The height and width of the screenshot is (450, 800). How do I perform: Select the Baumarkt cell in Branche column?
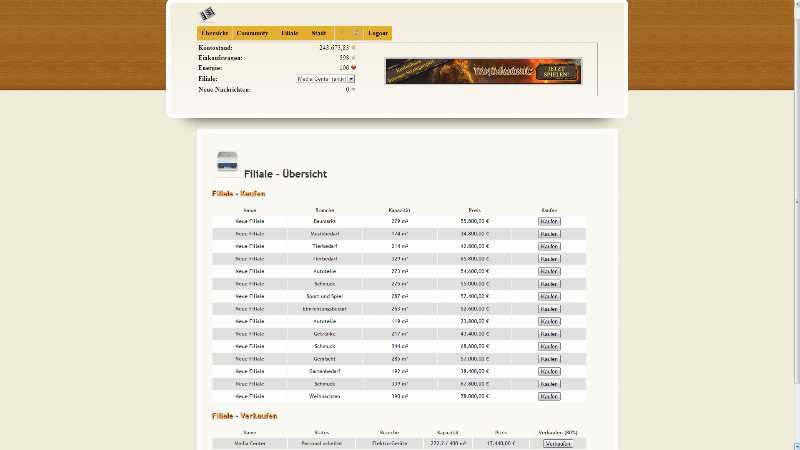click(x=324, y=221)
